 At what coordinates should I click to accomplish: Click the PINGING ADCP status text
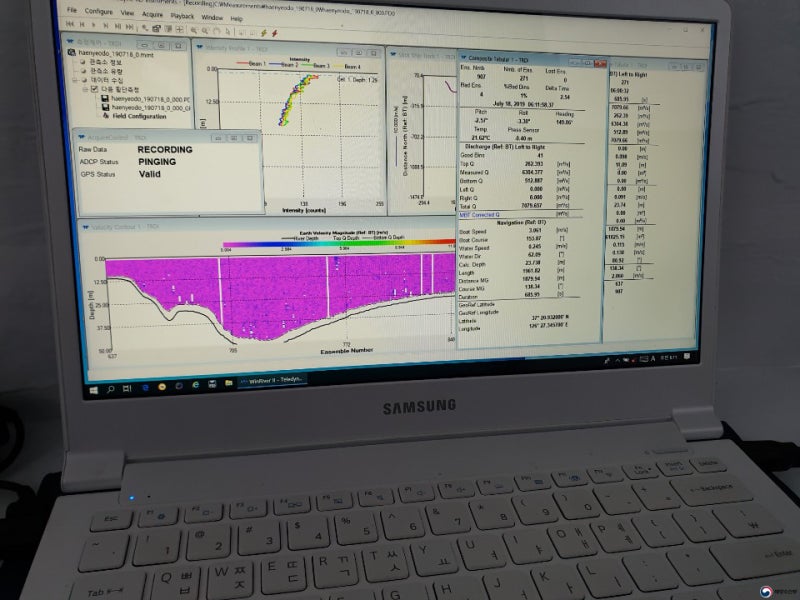pos(157,162)
